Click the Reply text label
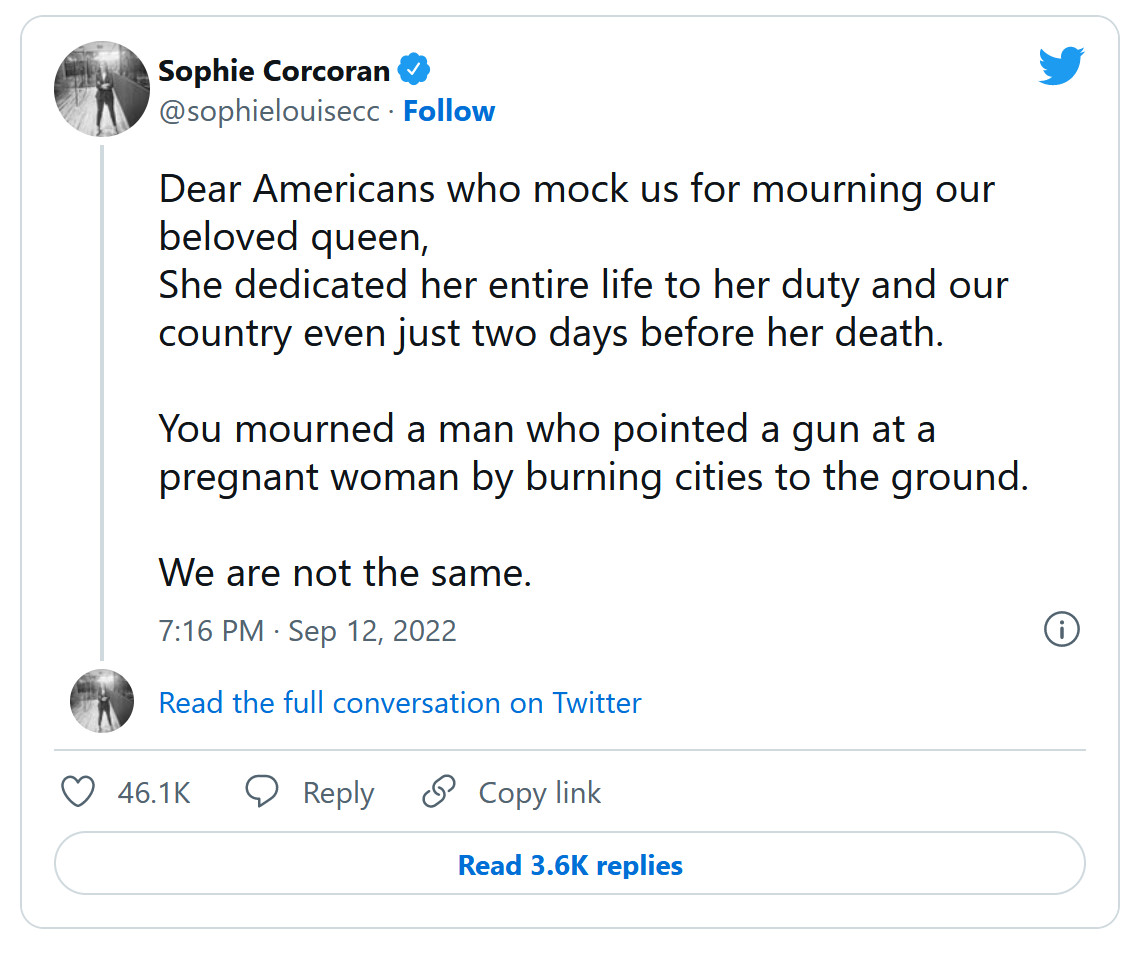This screenshot has width=1145, height=961. pos(338,793)
